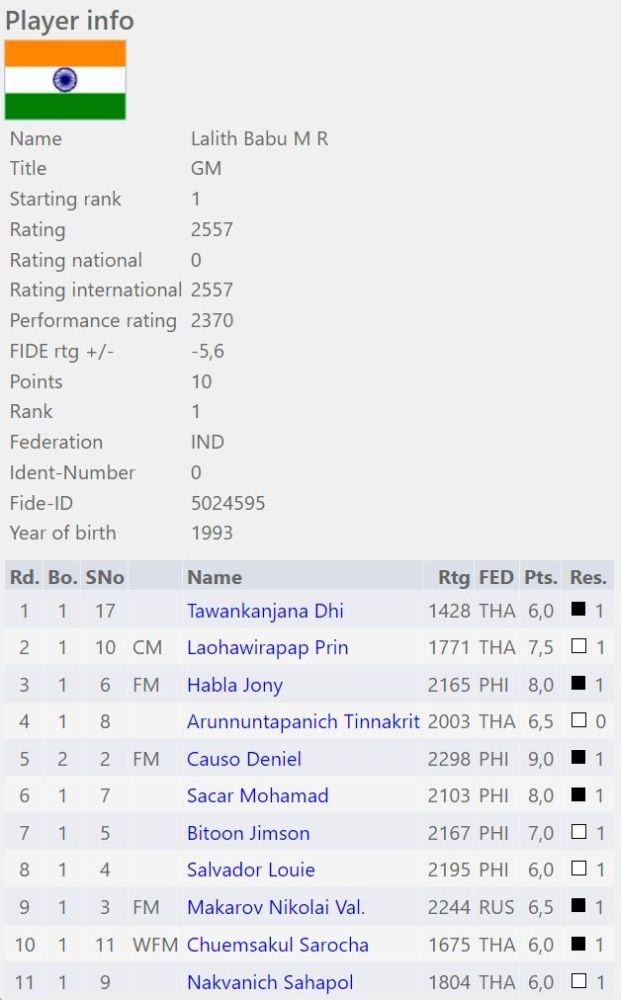Open Makarov Nikolai Val. player page
Image resolution: width=621 pixels, height=1000 pixels.
click(x=276, y=908)
